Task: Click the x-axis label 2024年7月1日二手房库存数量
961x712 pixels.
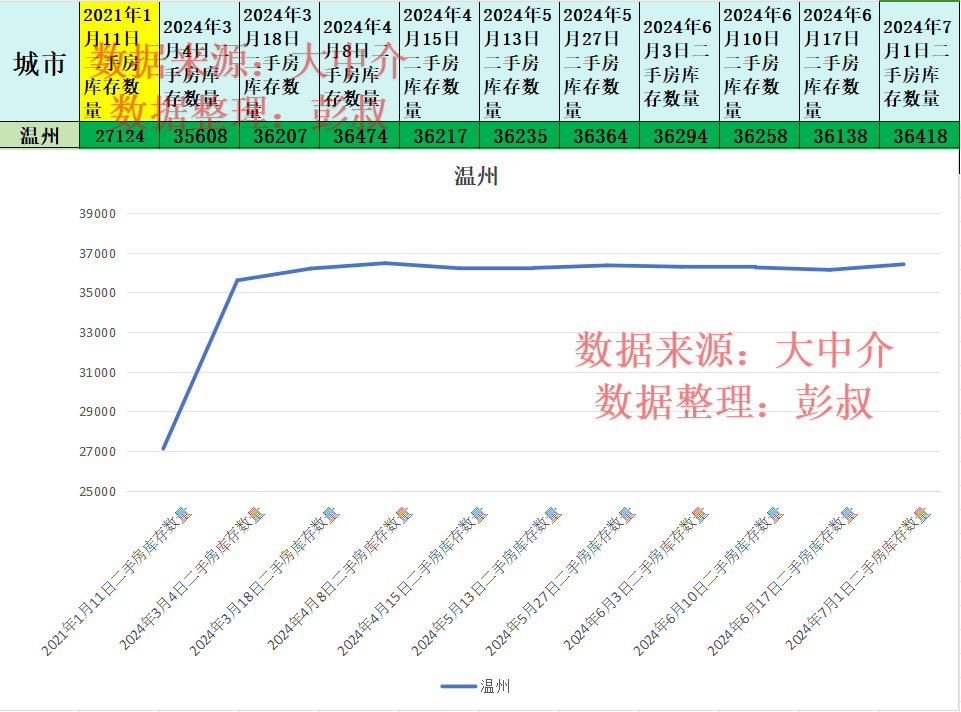Action: tap(859, 579)
